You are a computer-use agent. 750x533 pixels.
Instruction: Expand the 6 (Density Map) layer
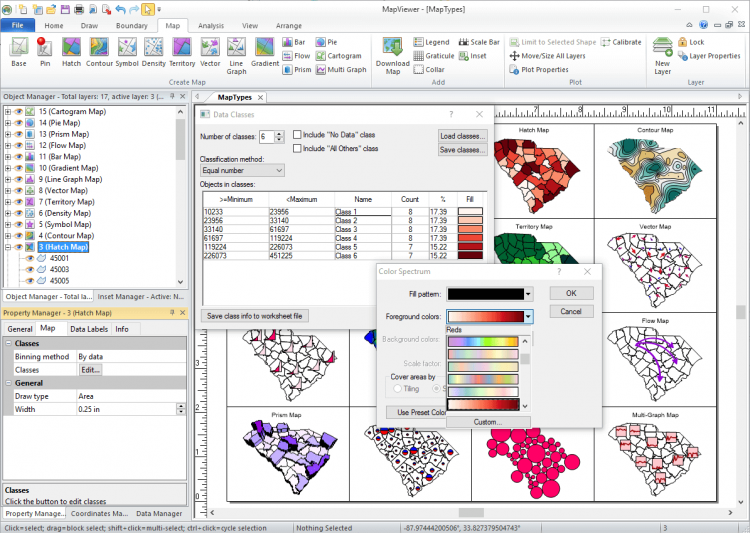point(8,213)
